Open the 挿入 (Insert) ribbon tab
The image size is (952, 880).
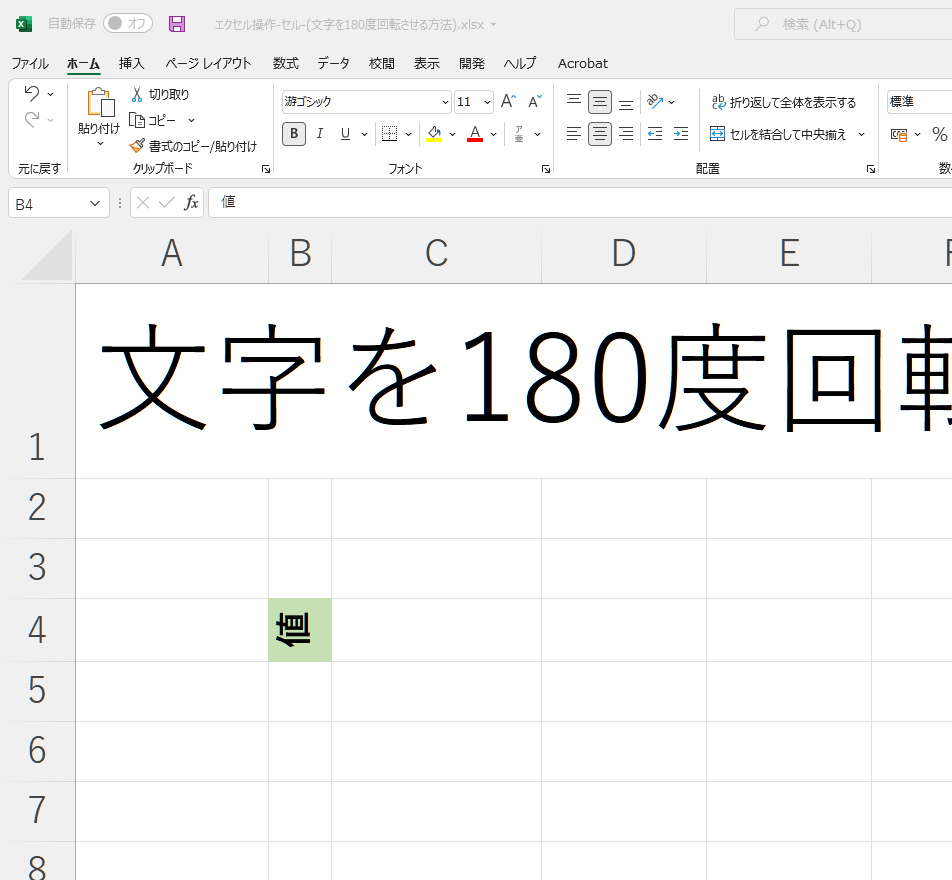tap(132, 63)
